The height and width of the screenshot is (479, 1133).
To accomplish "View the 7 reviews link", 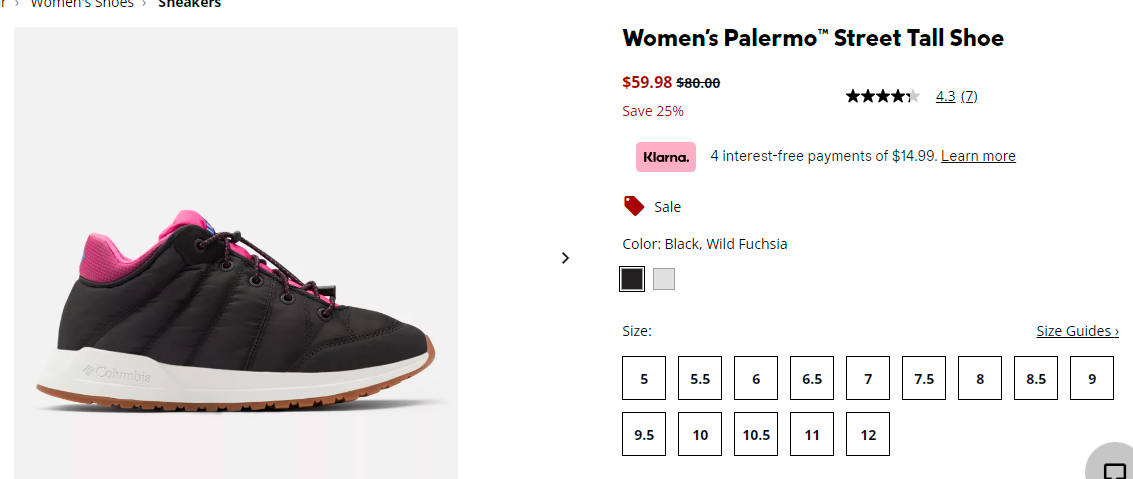I will pyautogui.click(x=969, y=96).
